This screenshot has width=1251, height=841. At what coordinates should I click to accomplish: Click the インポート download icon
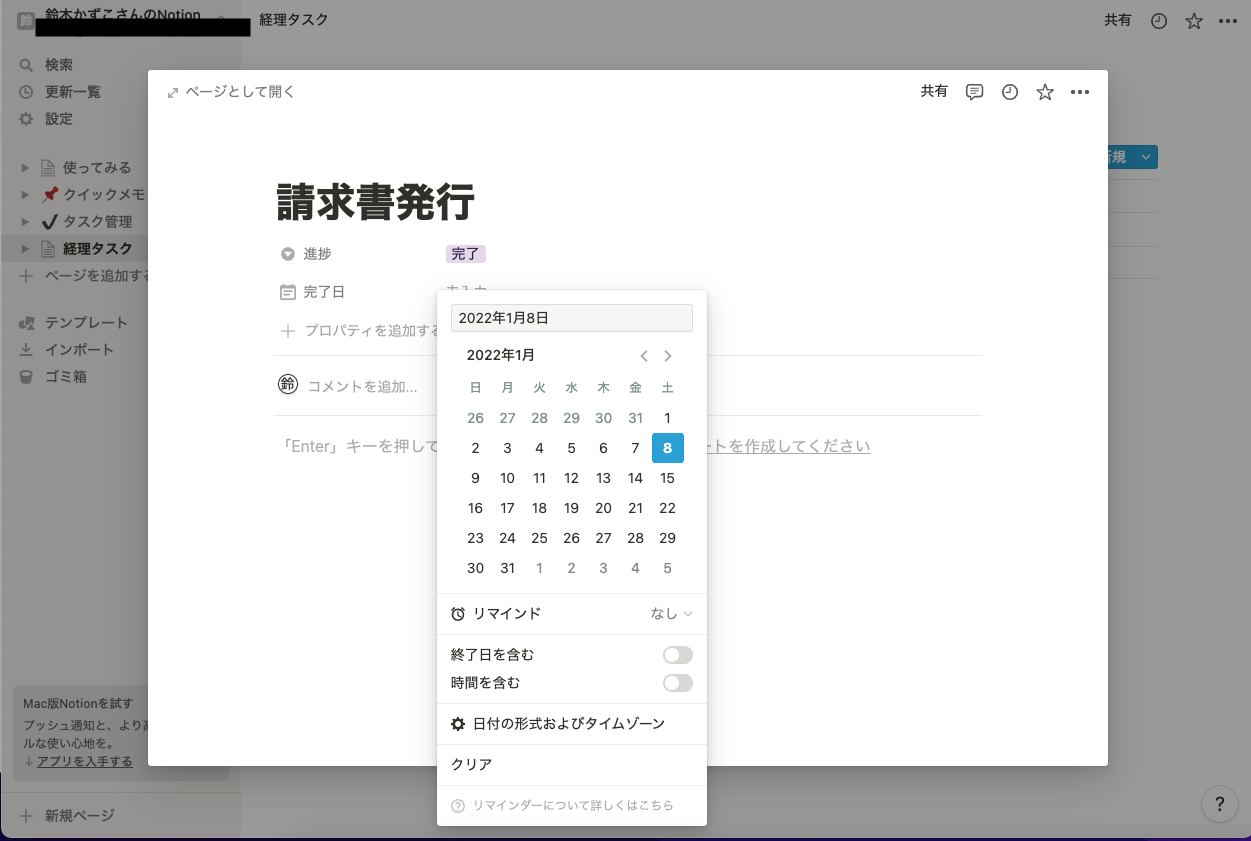click(26, 350)
